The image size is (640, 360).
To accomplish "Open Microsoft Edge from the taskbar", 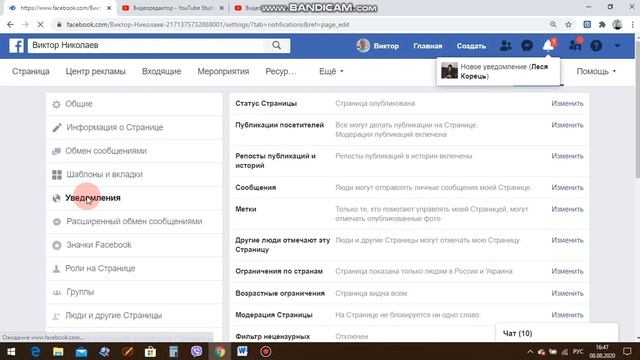I will (36, 351).
